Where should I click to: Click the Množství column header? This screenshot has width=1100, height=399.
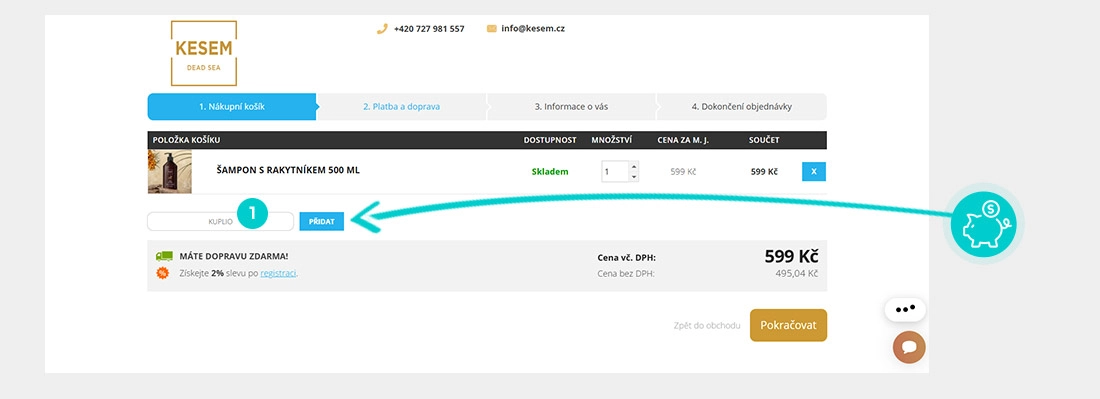click(612, 140)
